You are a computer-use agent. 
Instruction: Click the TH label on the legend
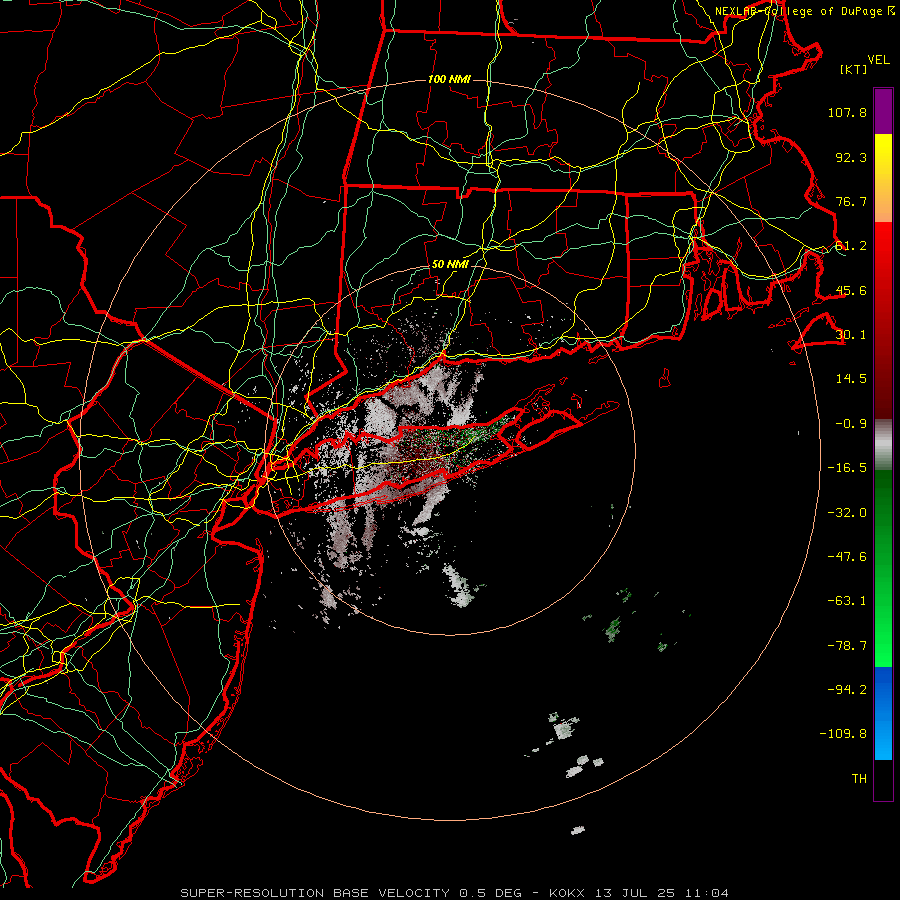[x=859, y=779]
